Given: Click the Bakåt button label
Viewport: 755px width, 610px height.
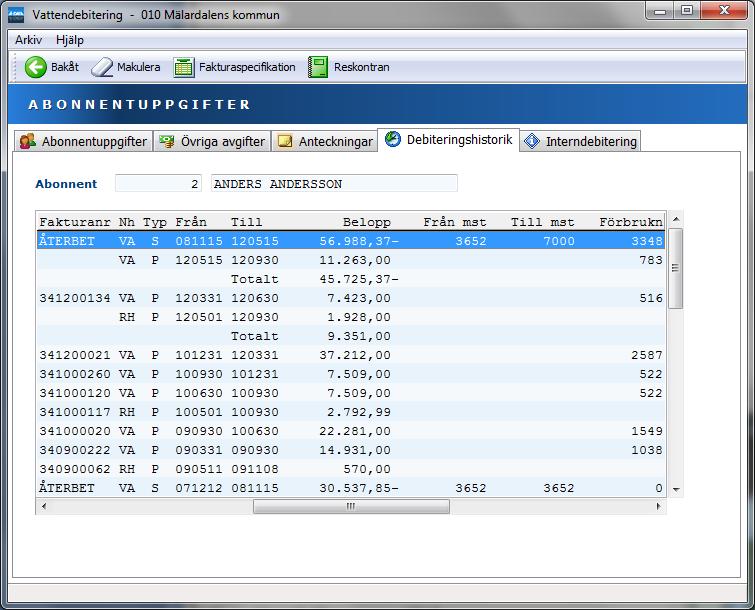Looking at the screenshot, I should 65,67.
